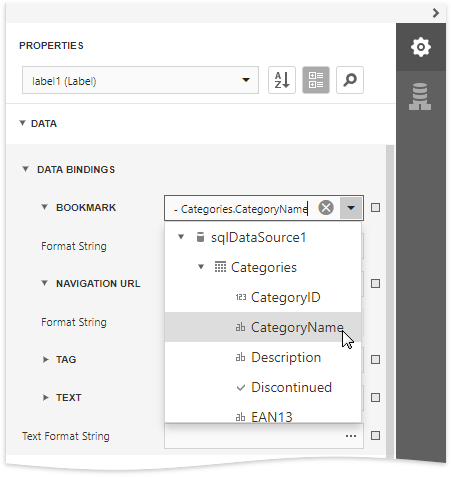Toggle the Tag property marker square
This screenshot has width=451, height=477.
click(375, 360)
